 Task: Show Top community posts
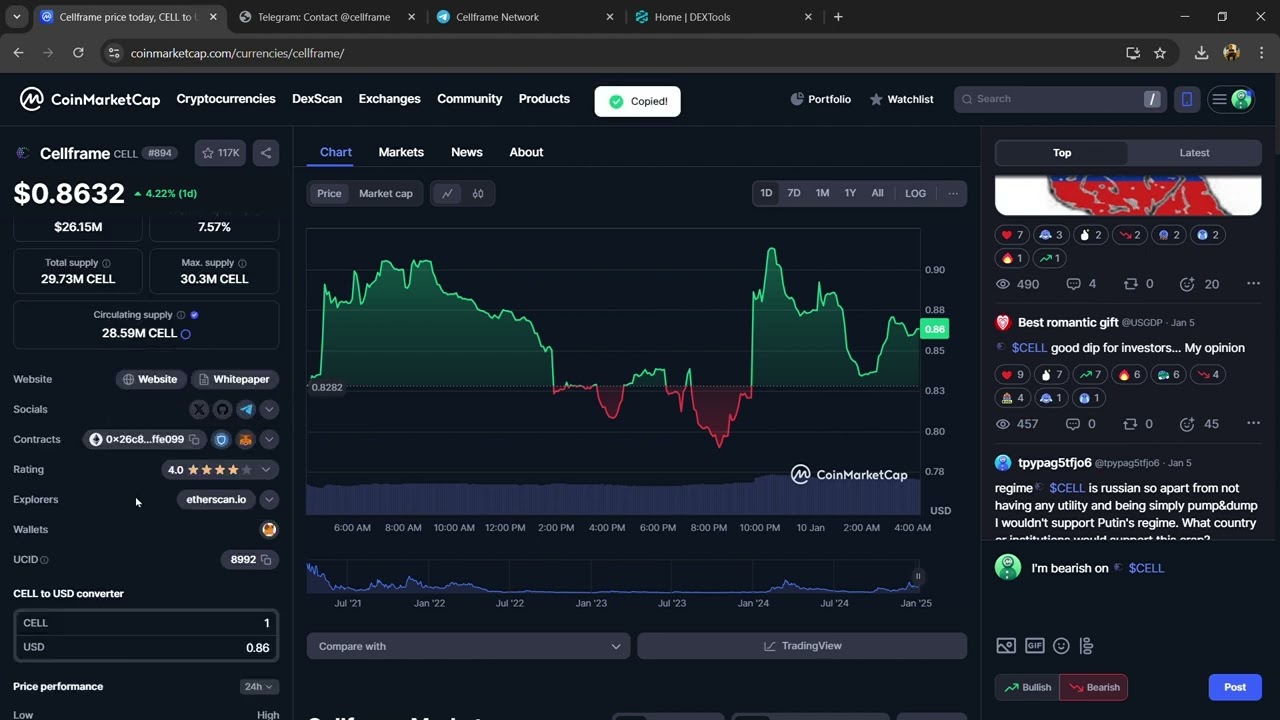pos(1062,153)
